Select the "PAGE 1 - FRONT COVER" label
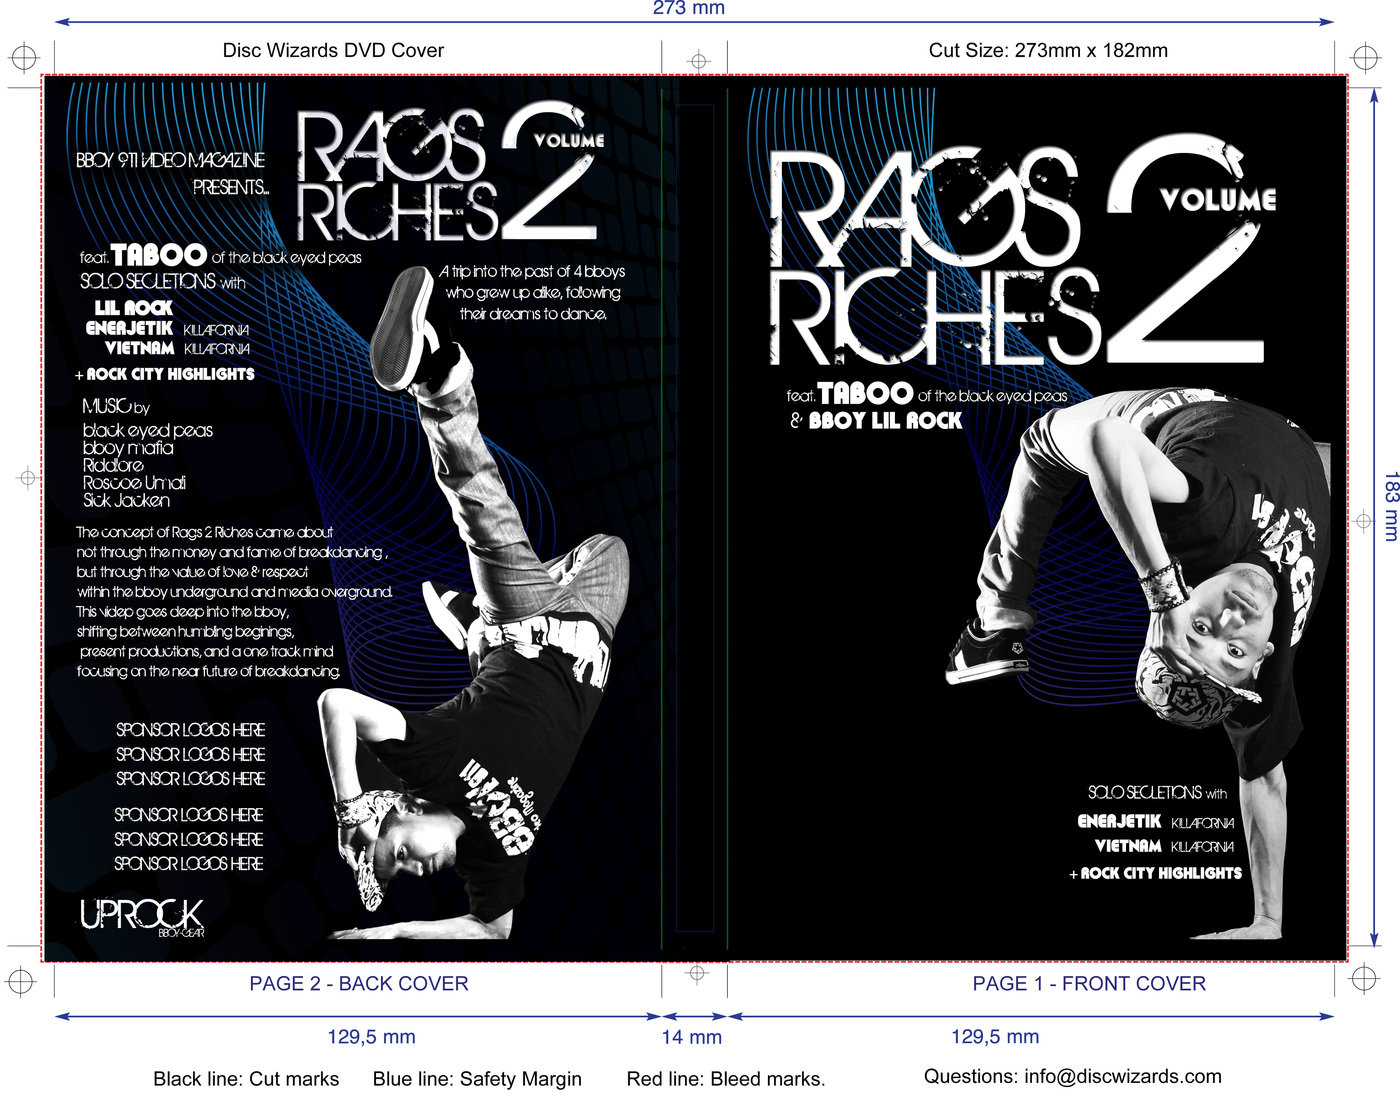This screenshot has width=1400, height=1096. (x=1089, y=983)
